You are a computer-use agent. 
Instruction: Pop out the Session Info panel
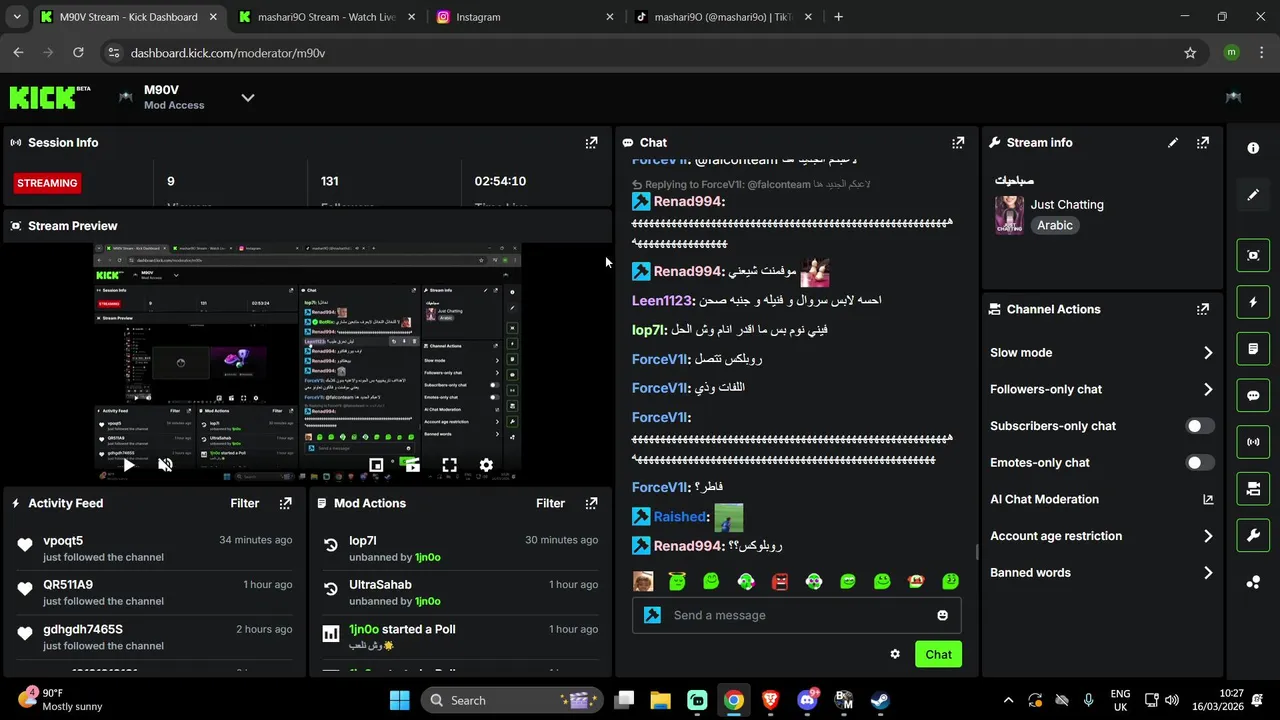(x=591, y=143)
